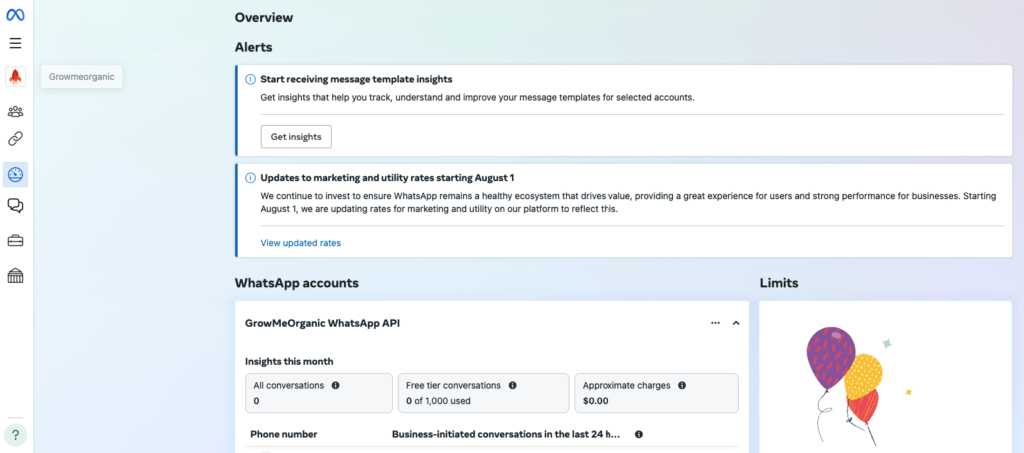Open the briefcase sidebar icon
Image resolution: width=1024 pixels, height=453 pixels.
15,241
